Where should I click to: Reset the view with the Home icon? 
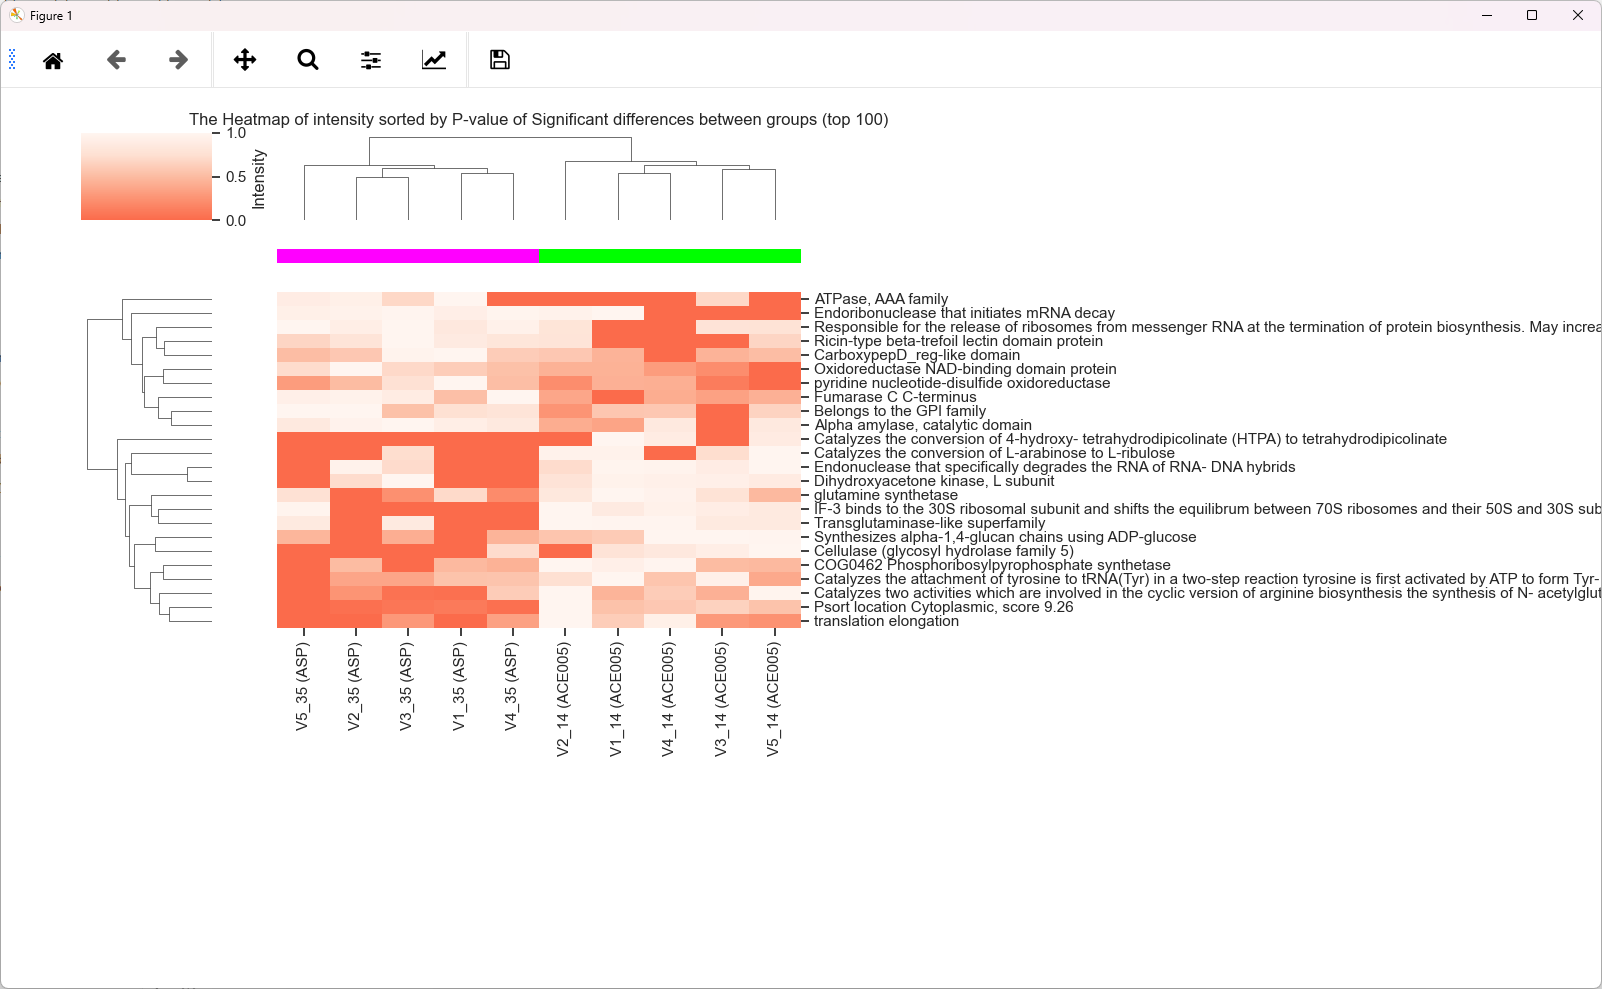(53, 60)
